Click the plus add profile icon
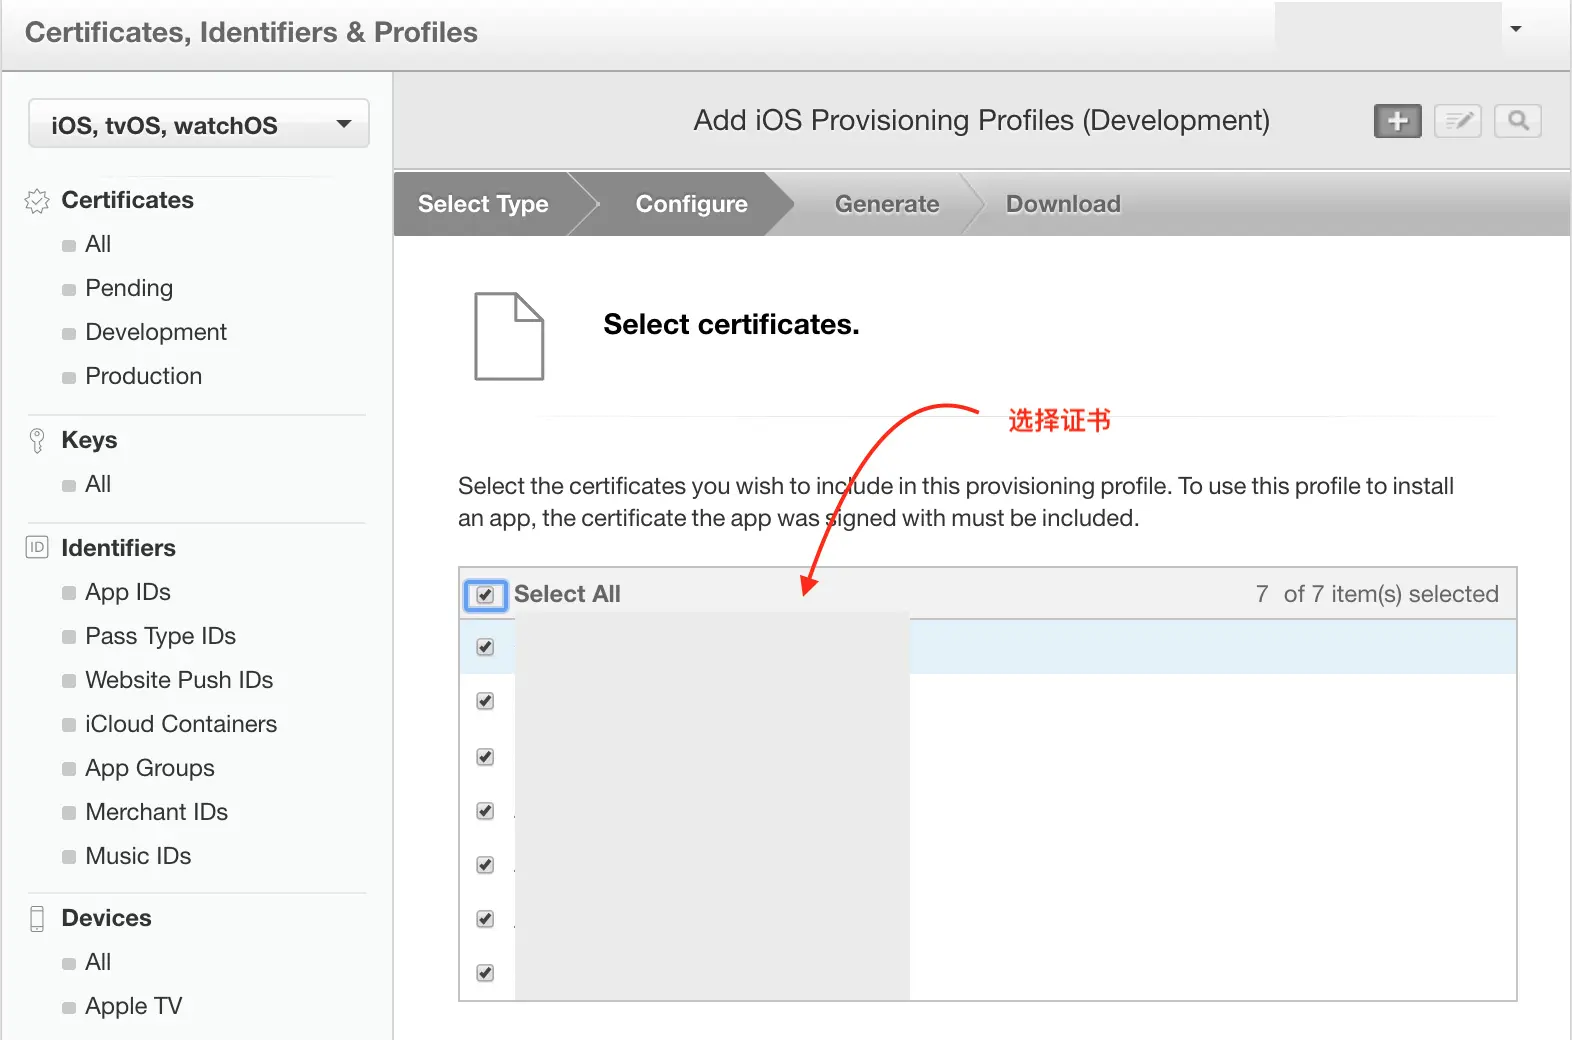The image size is (1572, 1040). click(1397, 121)
